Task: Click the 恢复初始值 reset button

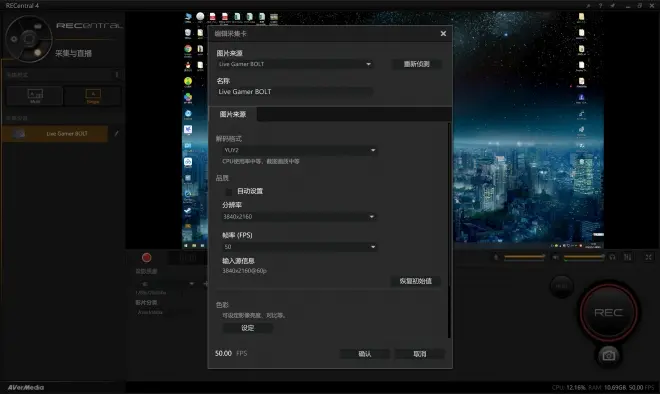Action: (416, 281)
